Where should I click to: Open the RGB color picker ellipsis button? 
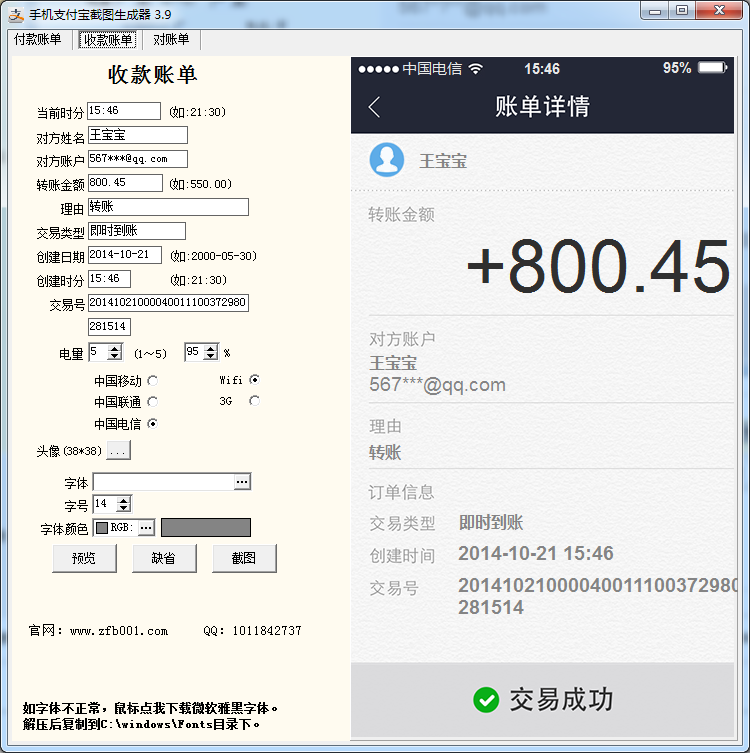(146, 528)
